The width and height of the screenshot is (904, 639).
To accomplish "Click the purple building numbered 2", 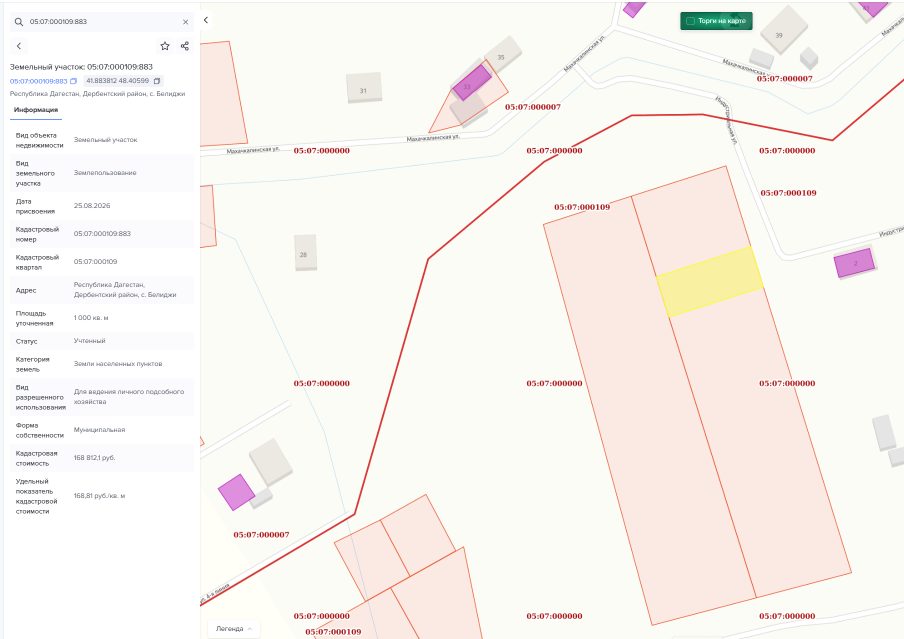I will point(854,262).
